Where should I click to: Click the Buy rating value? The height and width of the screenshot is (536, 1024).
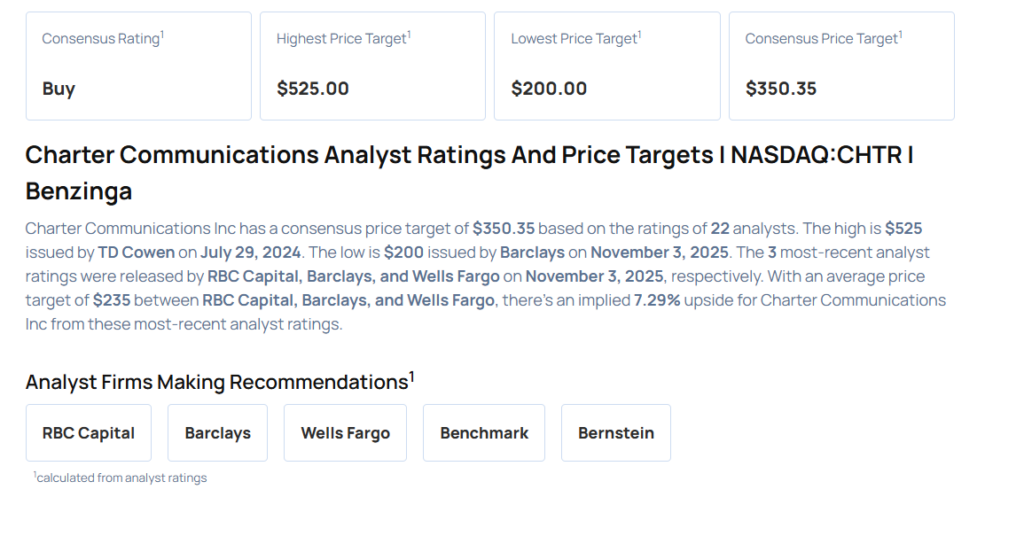point(59,89)
